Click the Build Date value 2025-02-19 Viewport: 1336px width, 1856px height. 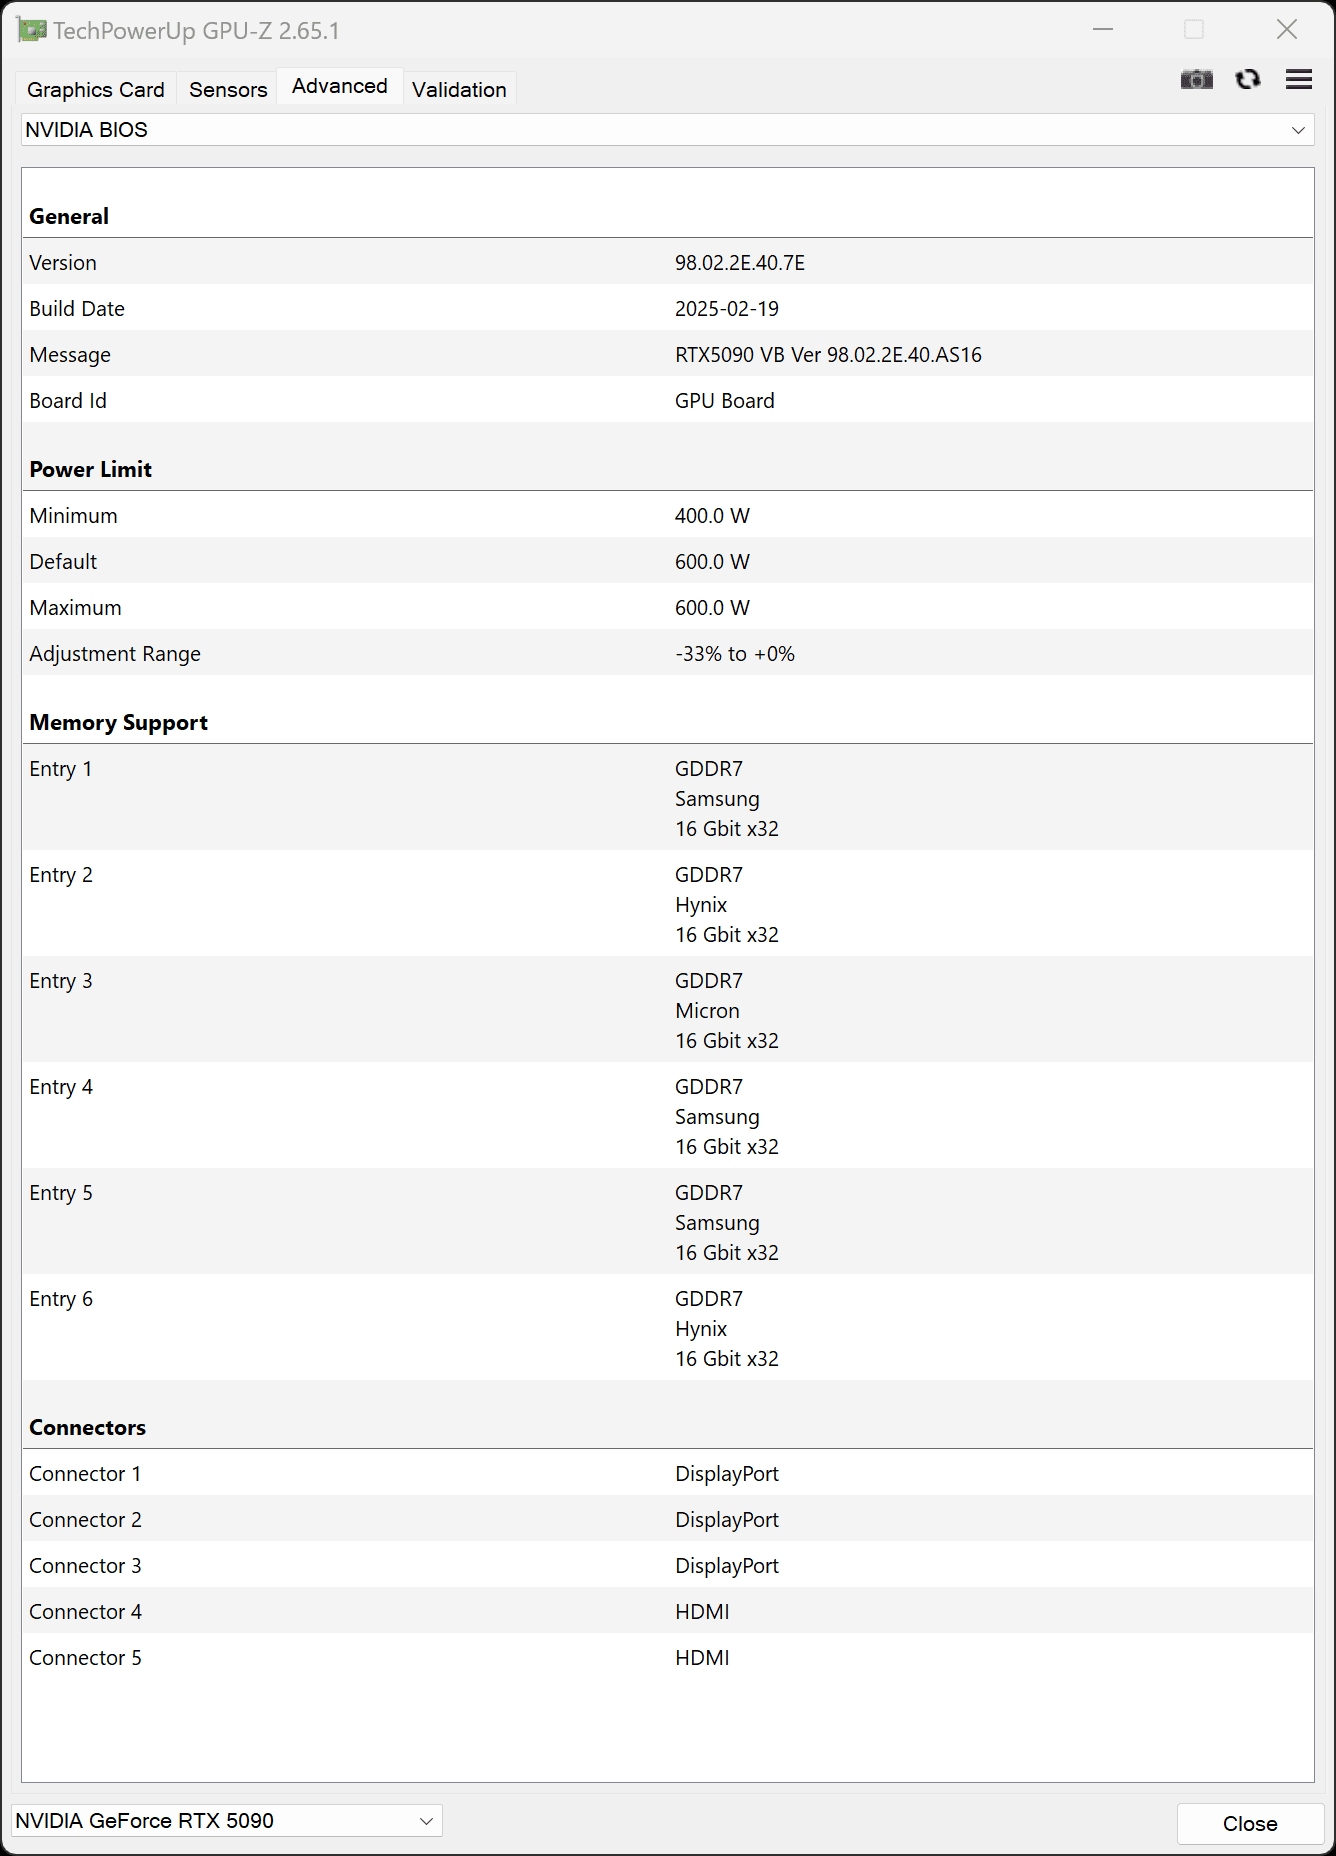coord(727,308)
